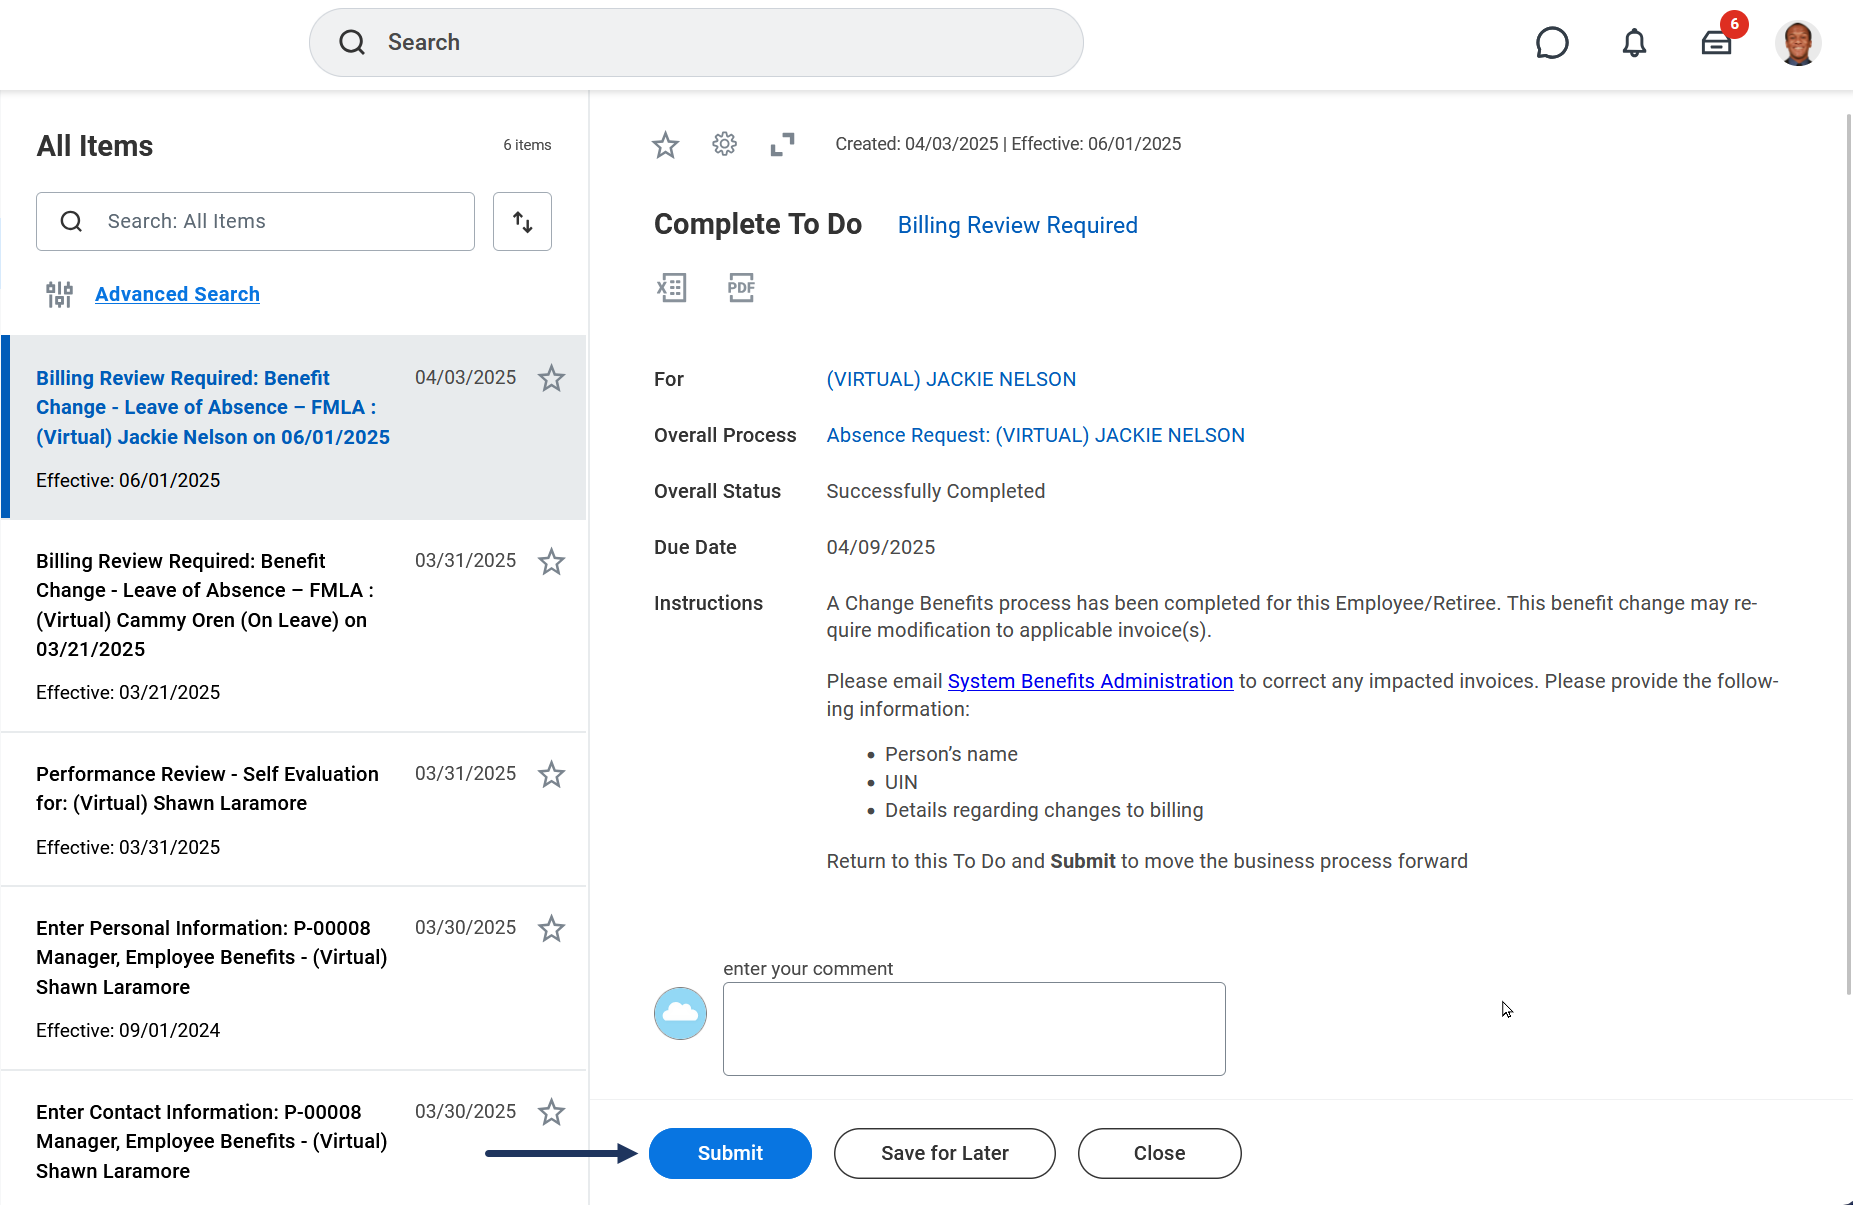Click the System Benefits Administration link
Image resolution: width=1853 pixels, height=1205 pixels.
point(1090,681)
